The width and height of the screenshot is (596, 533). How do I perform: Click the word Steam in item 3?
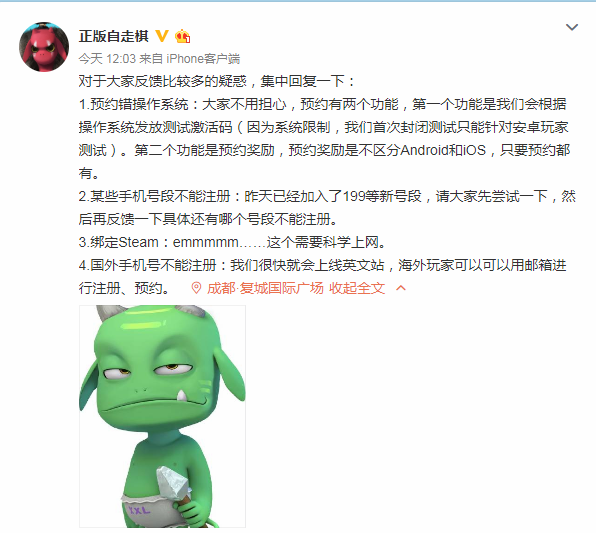click(x=138, y=242)
